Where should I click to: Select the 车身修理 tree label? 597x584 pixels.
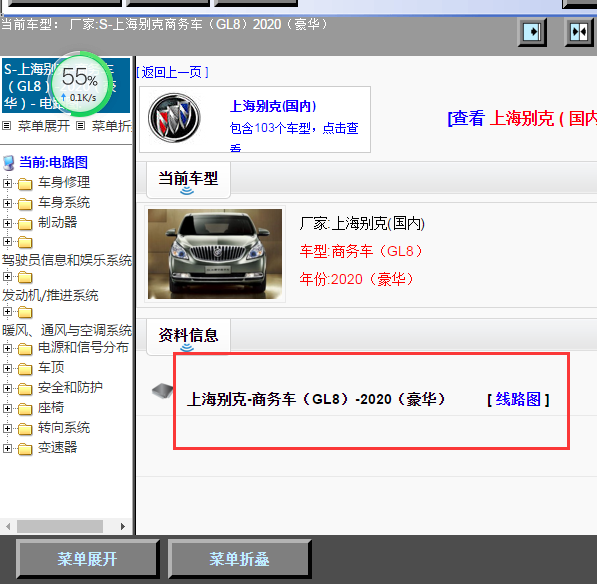tap(64, 182)
